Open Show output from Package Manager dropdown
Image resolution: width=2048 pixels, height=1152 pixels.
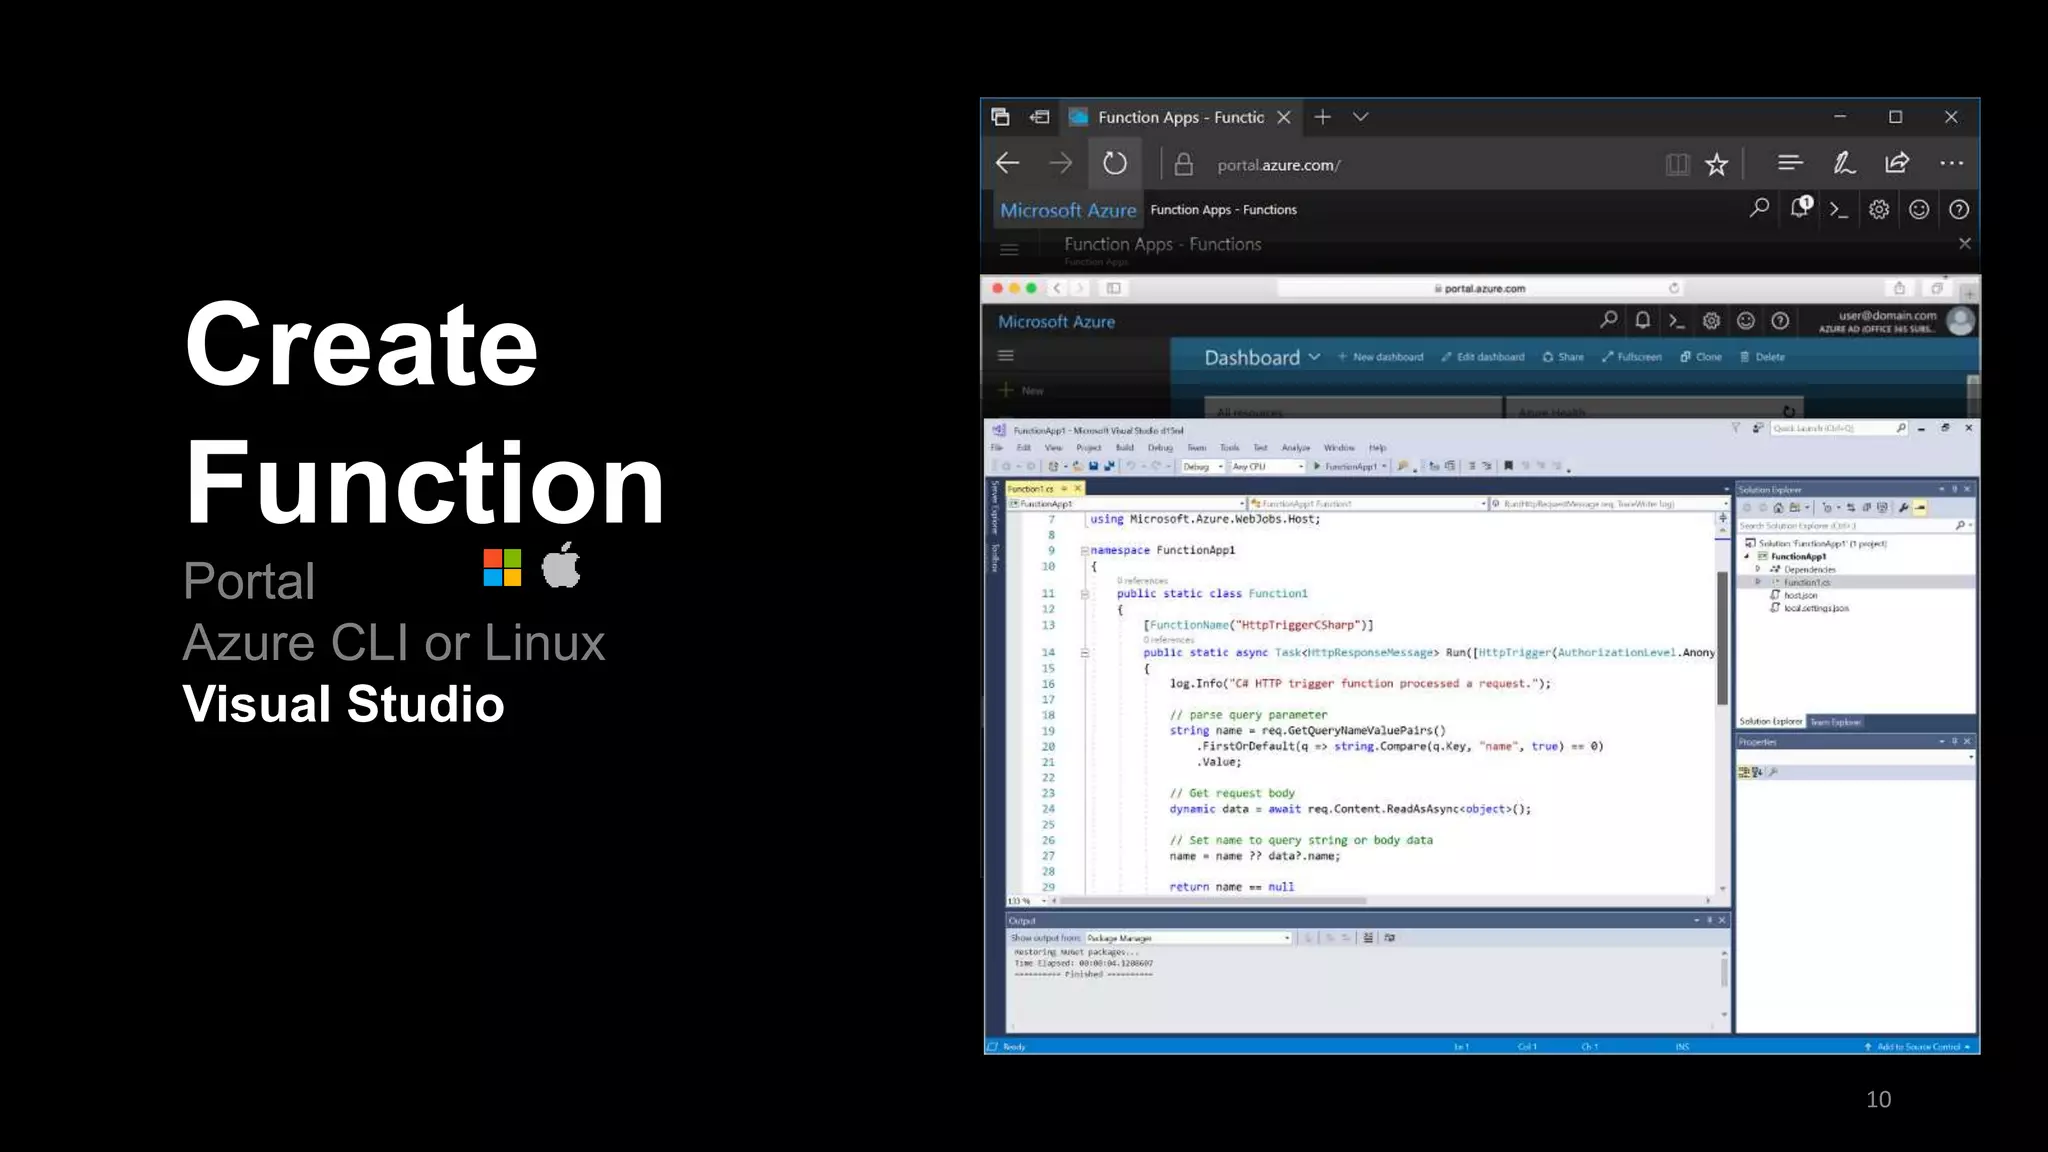[x=1189, y=938]
